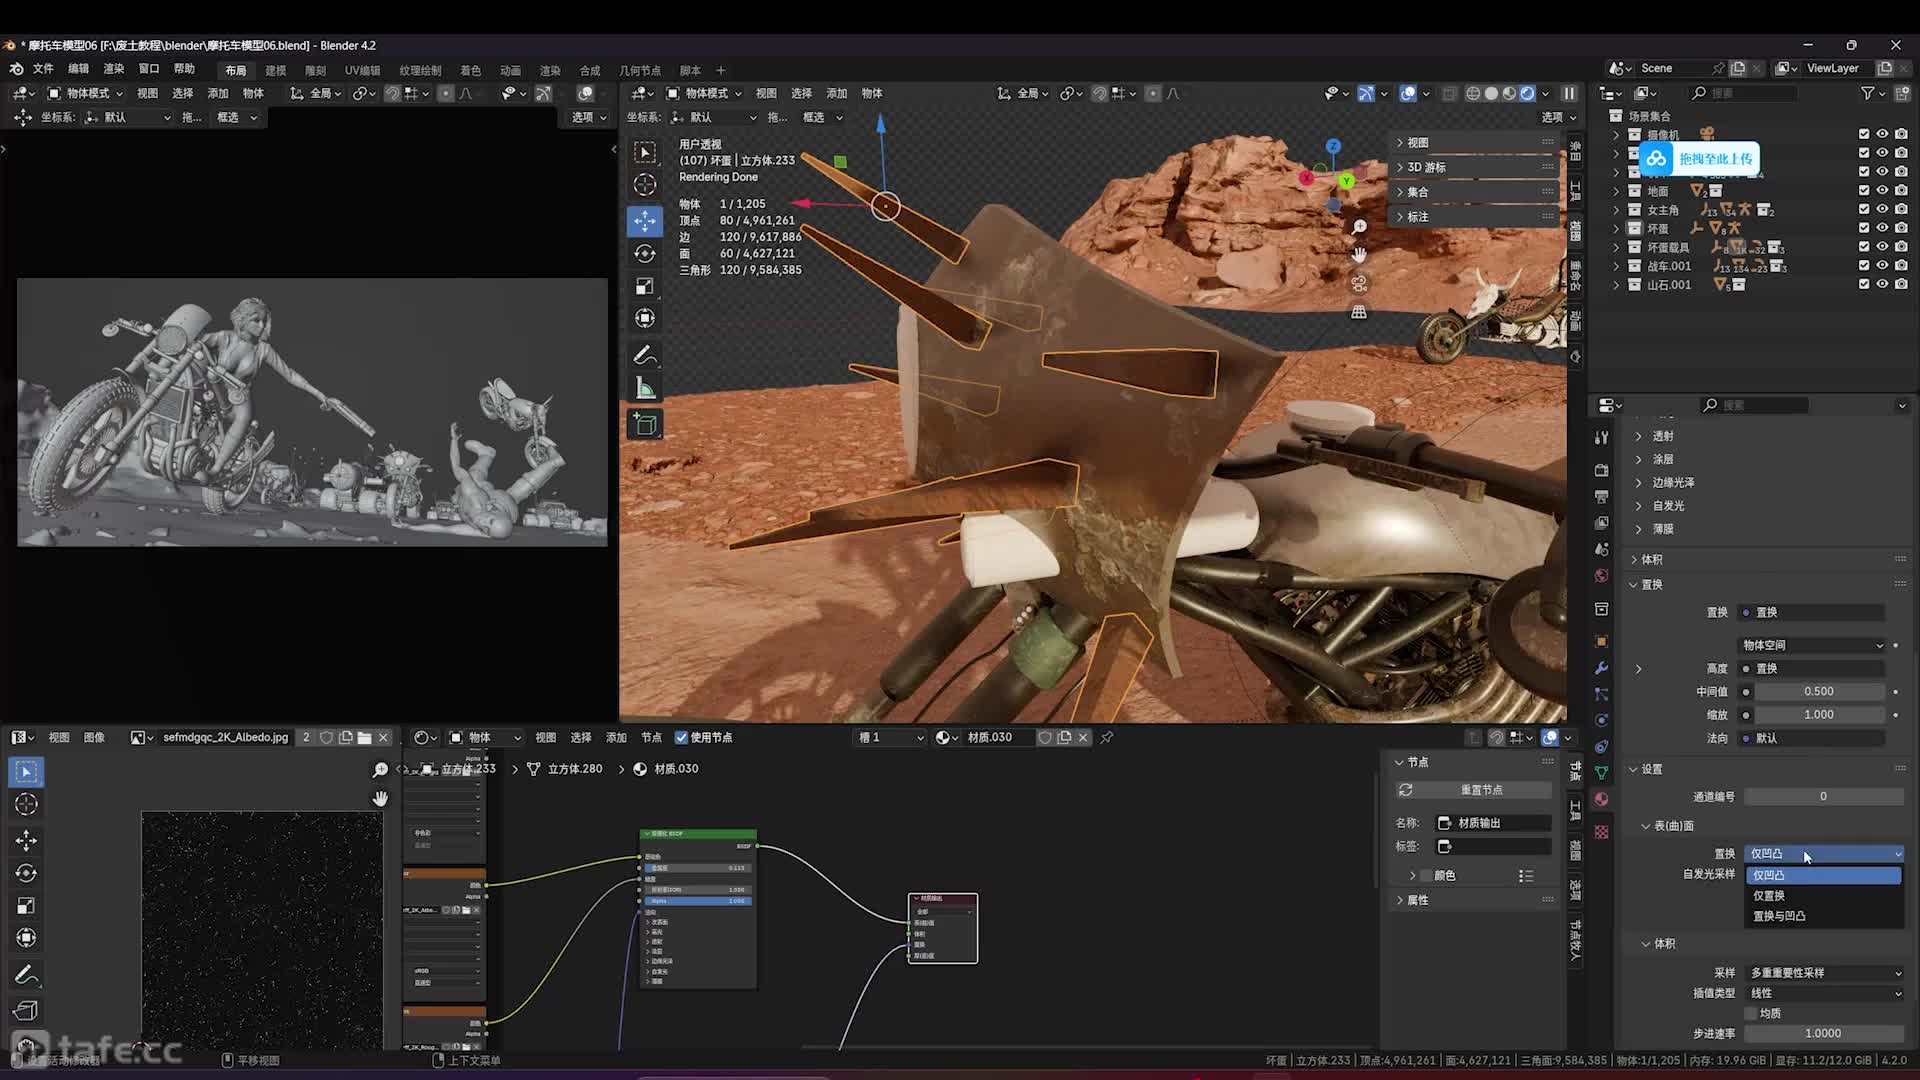Open the Render properties tab
The width and height of the screenshot is (1920, 1080).
pos(1601,469)
